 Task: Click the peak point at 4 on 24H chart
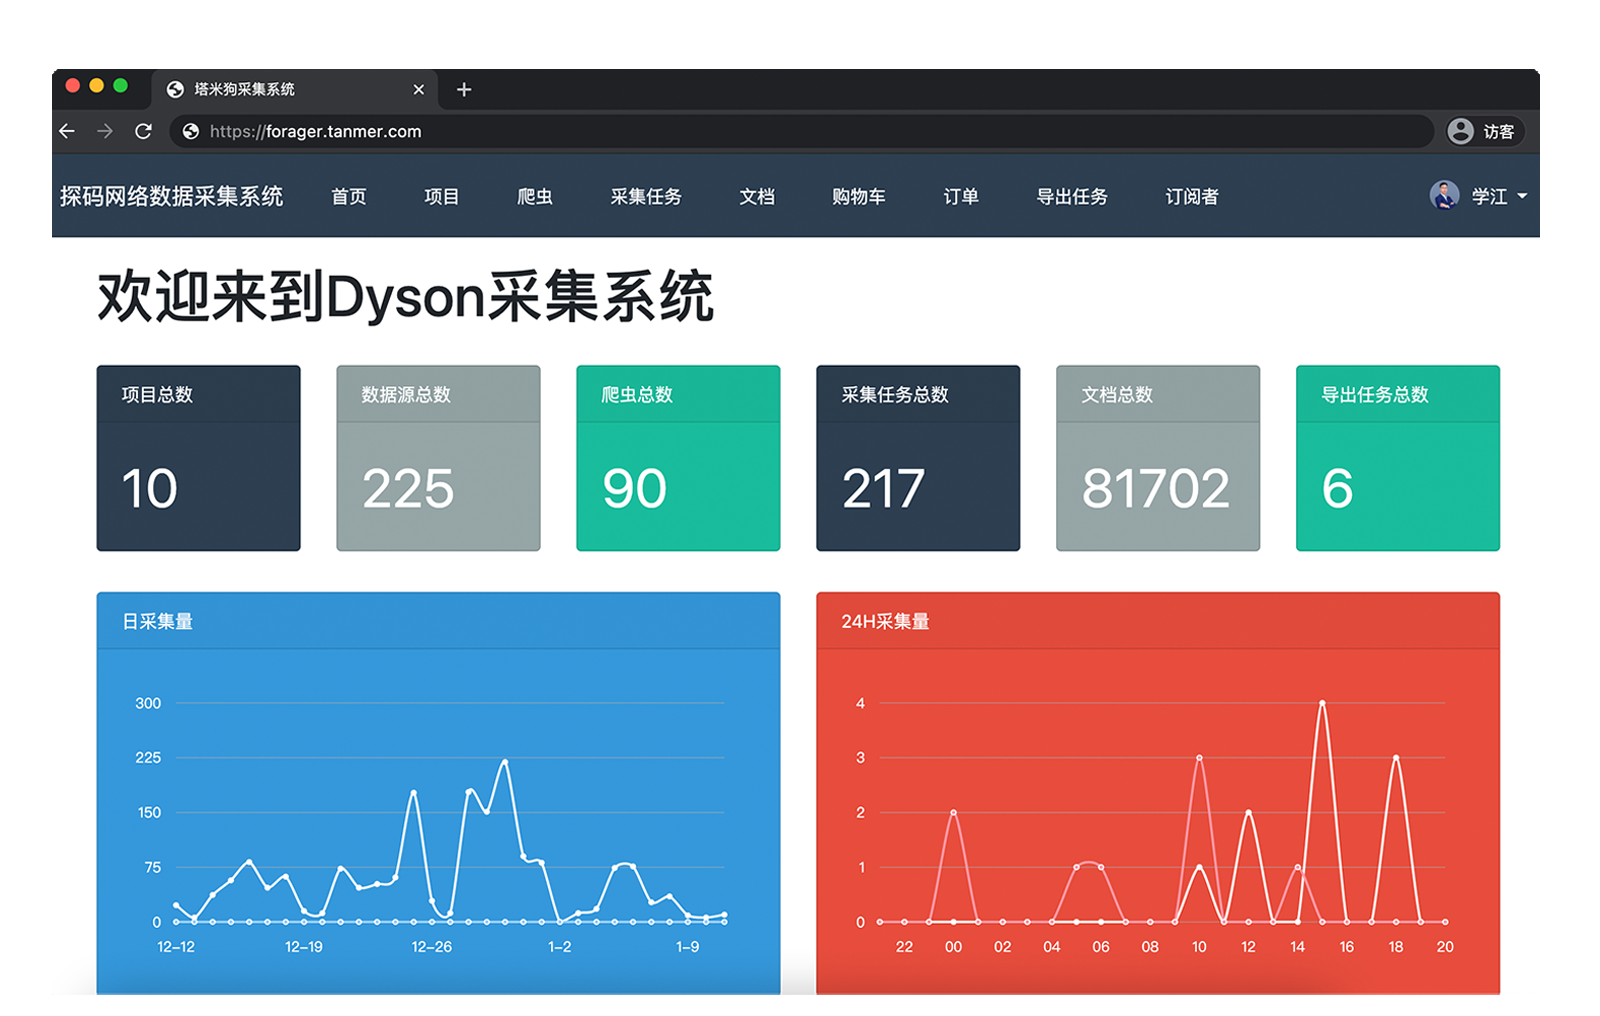(1322, 703)
